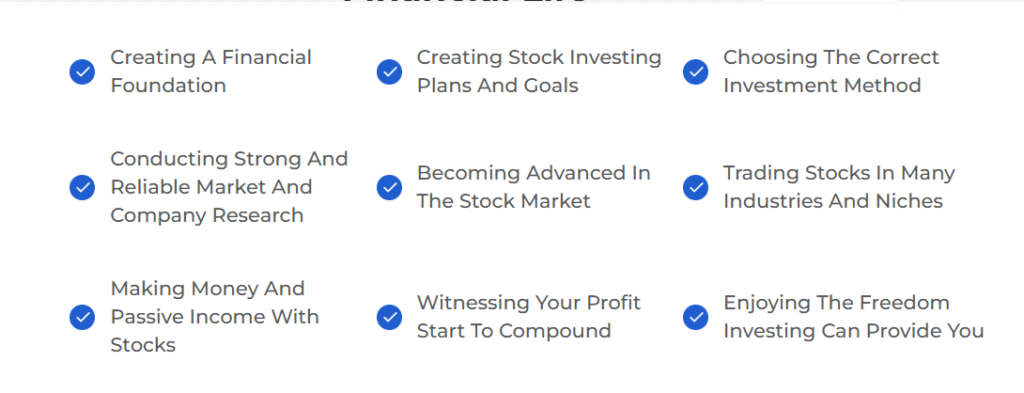Viewport: 1024px width, 393px height.
Task: Click the Creating Stock Investing Plans And Goals text
Action: click(x=539, y=71)
